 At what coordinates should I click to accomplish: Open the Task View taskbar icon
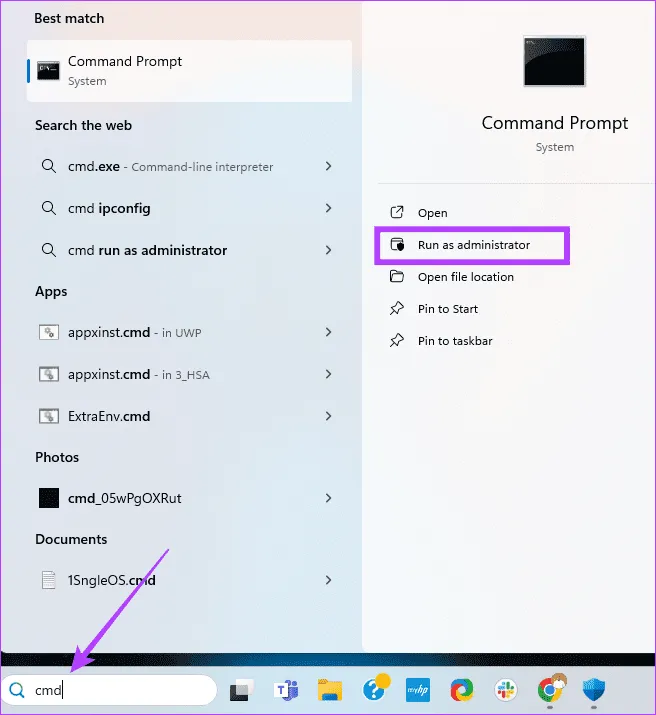(241, 690)
